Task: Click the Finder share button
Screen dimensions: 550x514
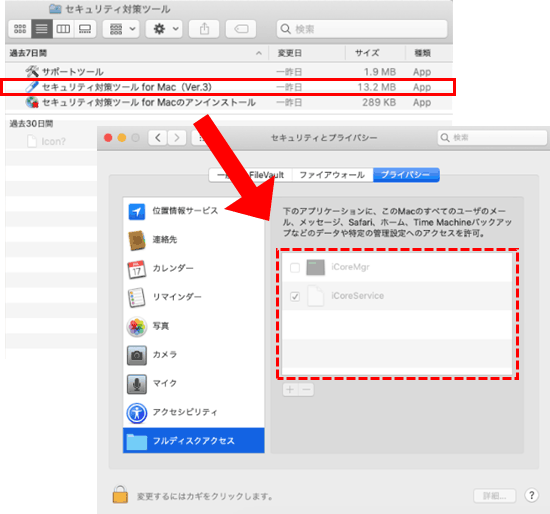Action: [x=204, y=29]
